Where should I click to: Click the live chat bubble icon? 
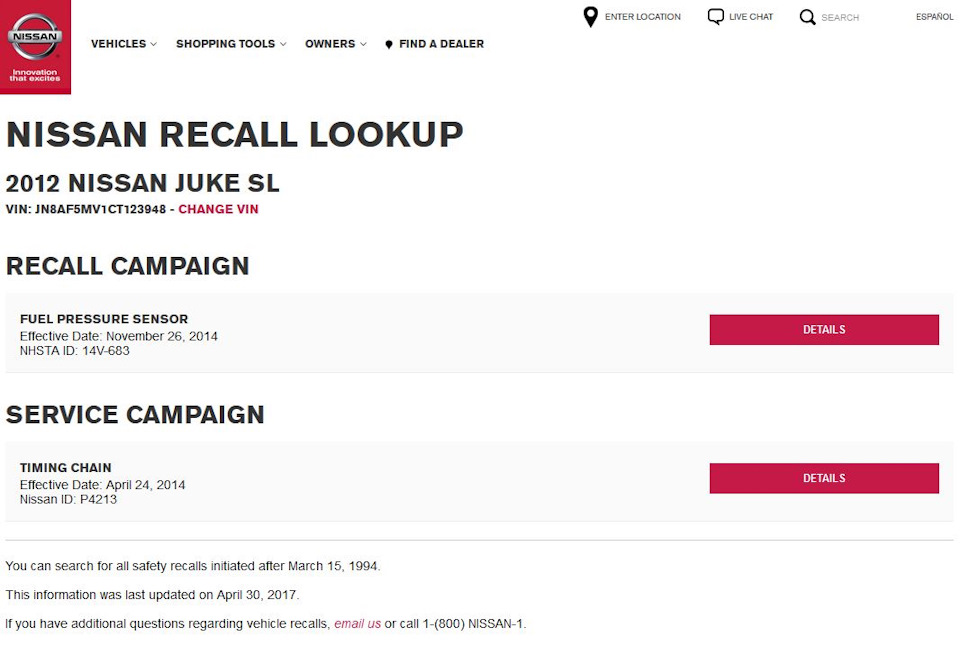[715, 17]
